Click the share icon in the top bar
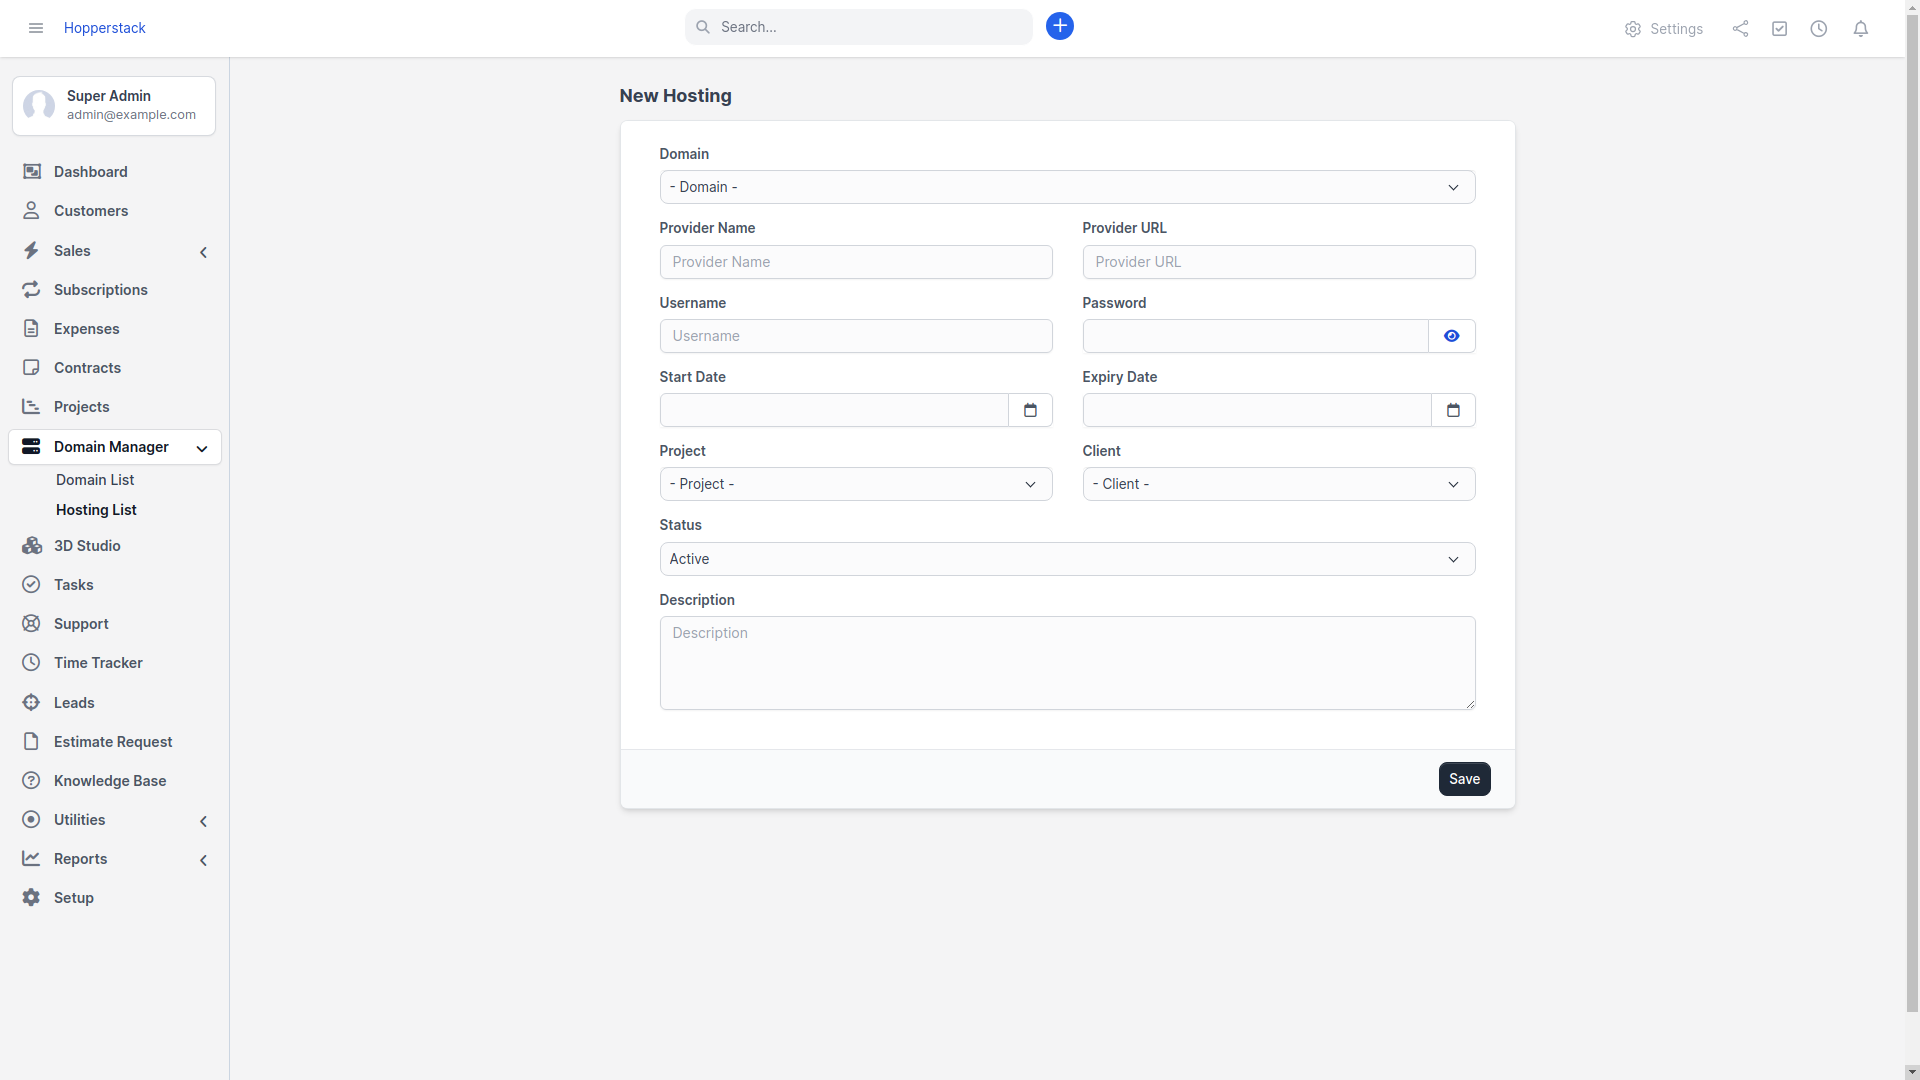 coord(1740,28)
